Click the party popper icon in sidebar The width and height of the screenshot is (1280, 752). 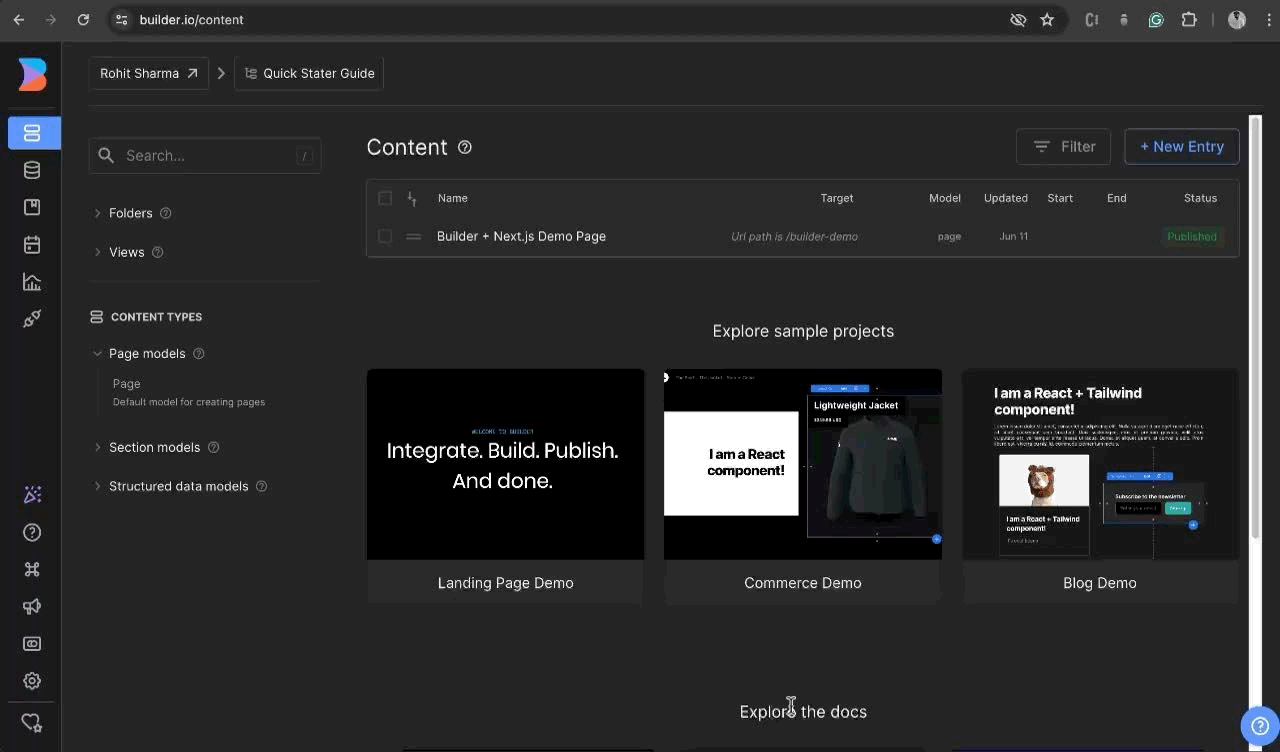pos(32,495)
